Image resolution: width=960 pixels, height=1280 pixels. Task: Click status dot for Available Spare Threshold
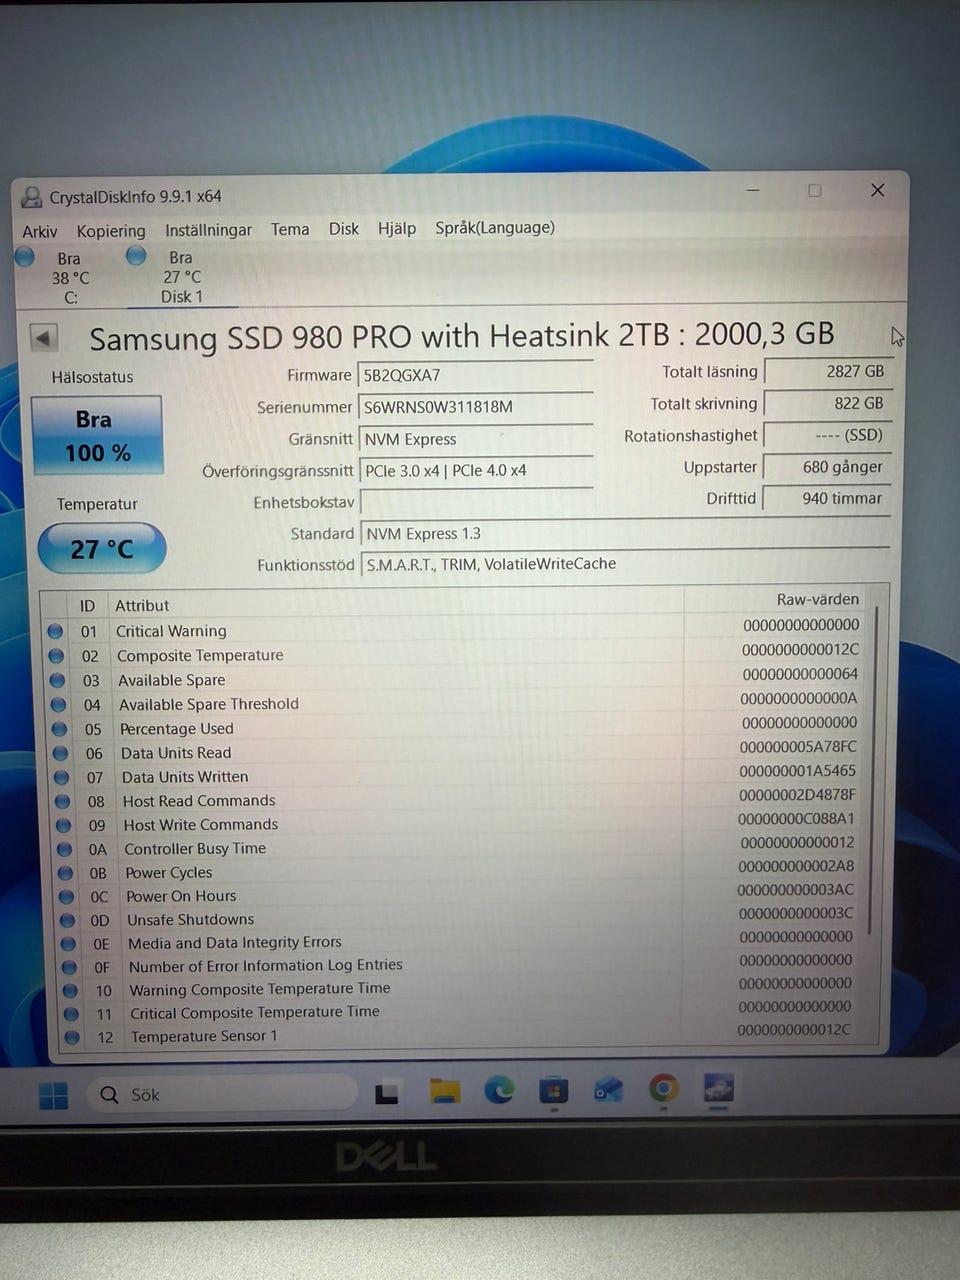pos(58,705)
